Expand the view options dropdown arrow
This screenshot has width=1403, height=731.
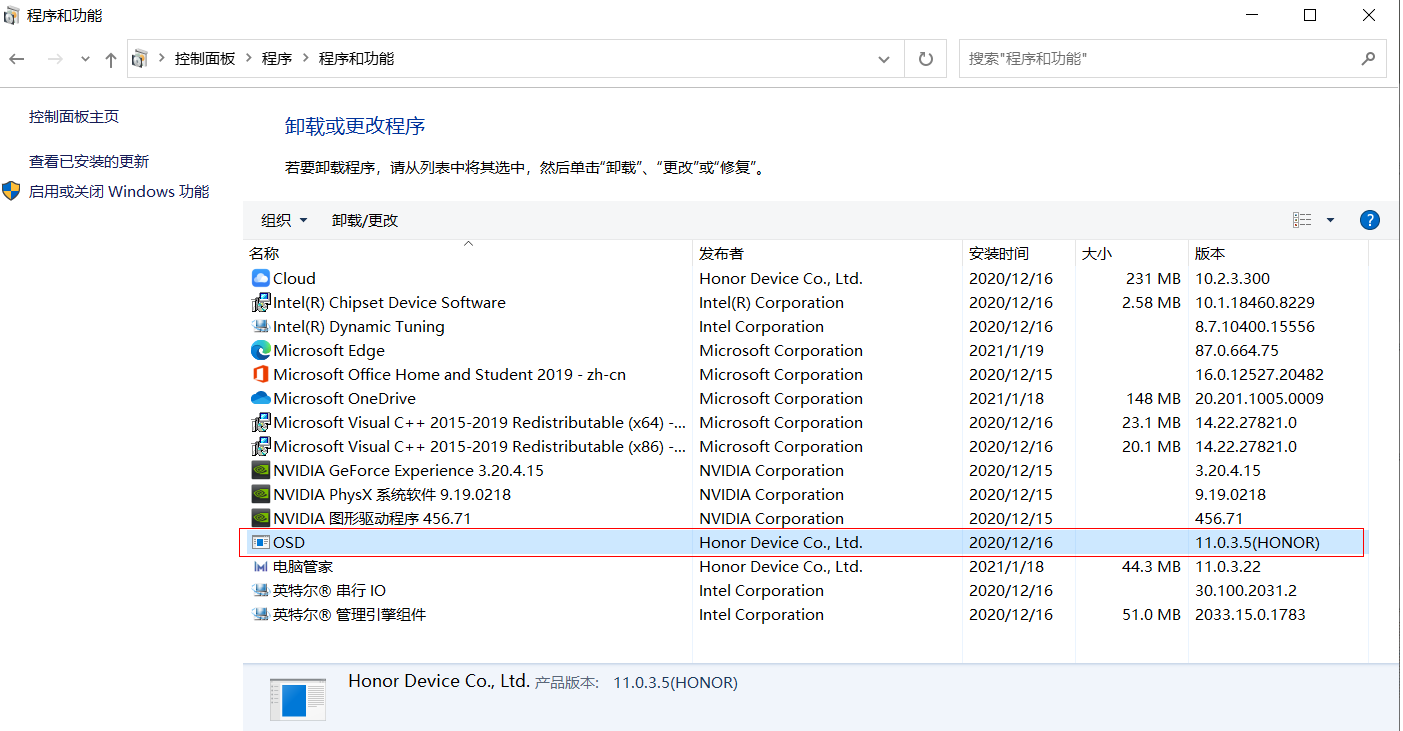point(1330,220)
